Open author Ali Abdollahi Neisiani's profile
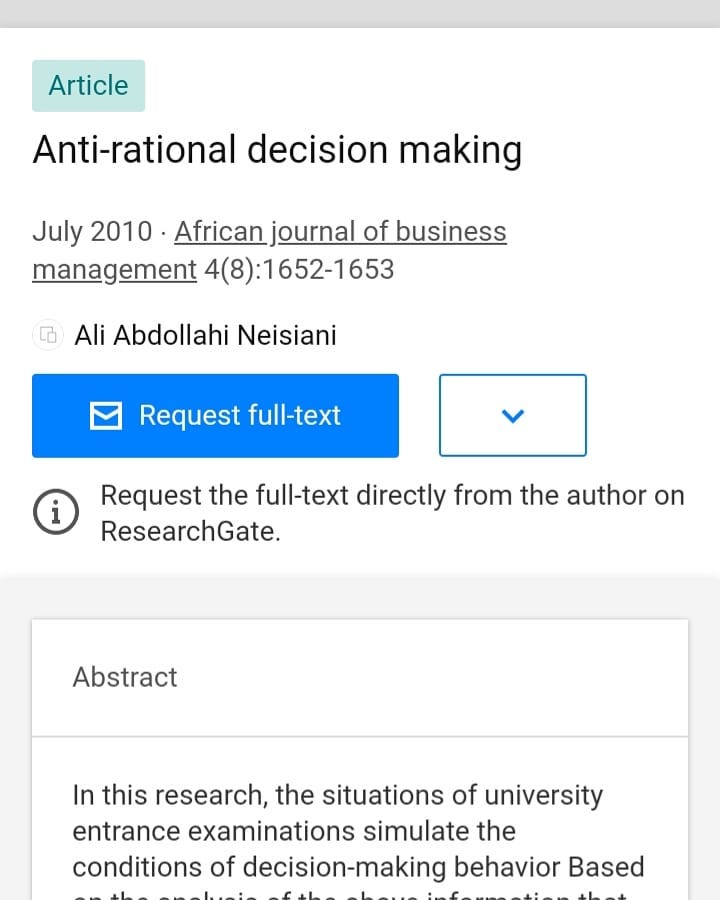The image size is (720, 900). click(205, 335)
